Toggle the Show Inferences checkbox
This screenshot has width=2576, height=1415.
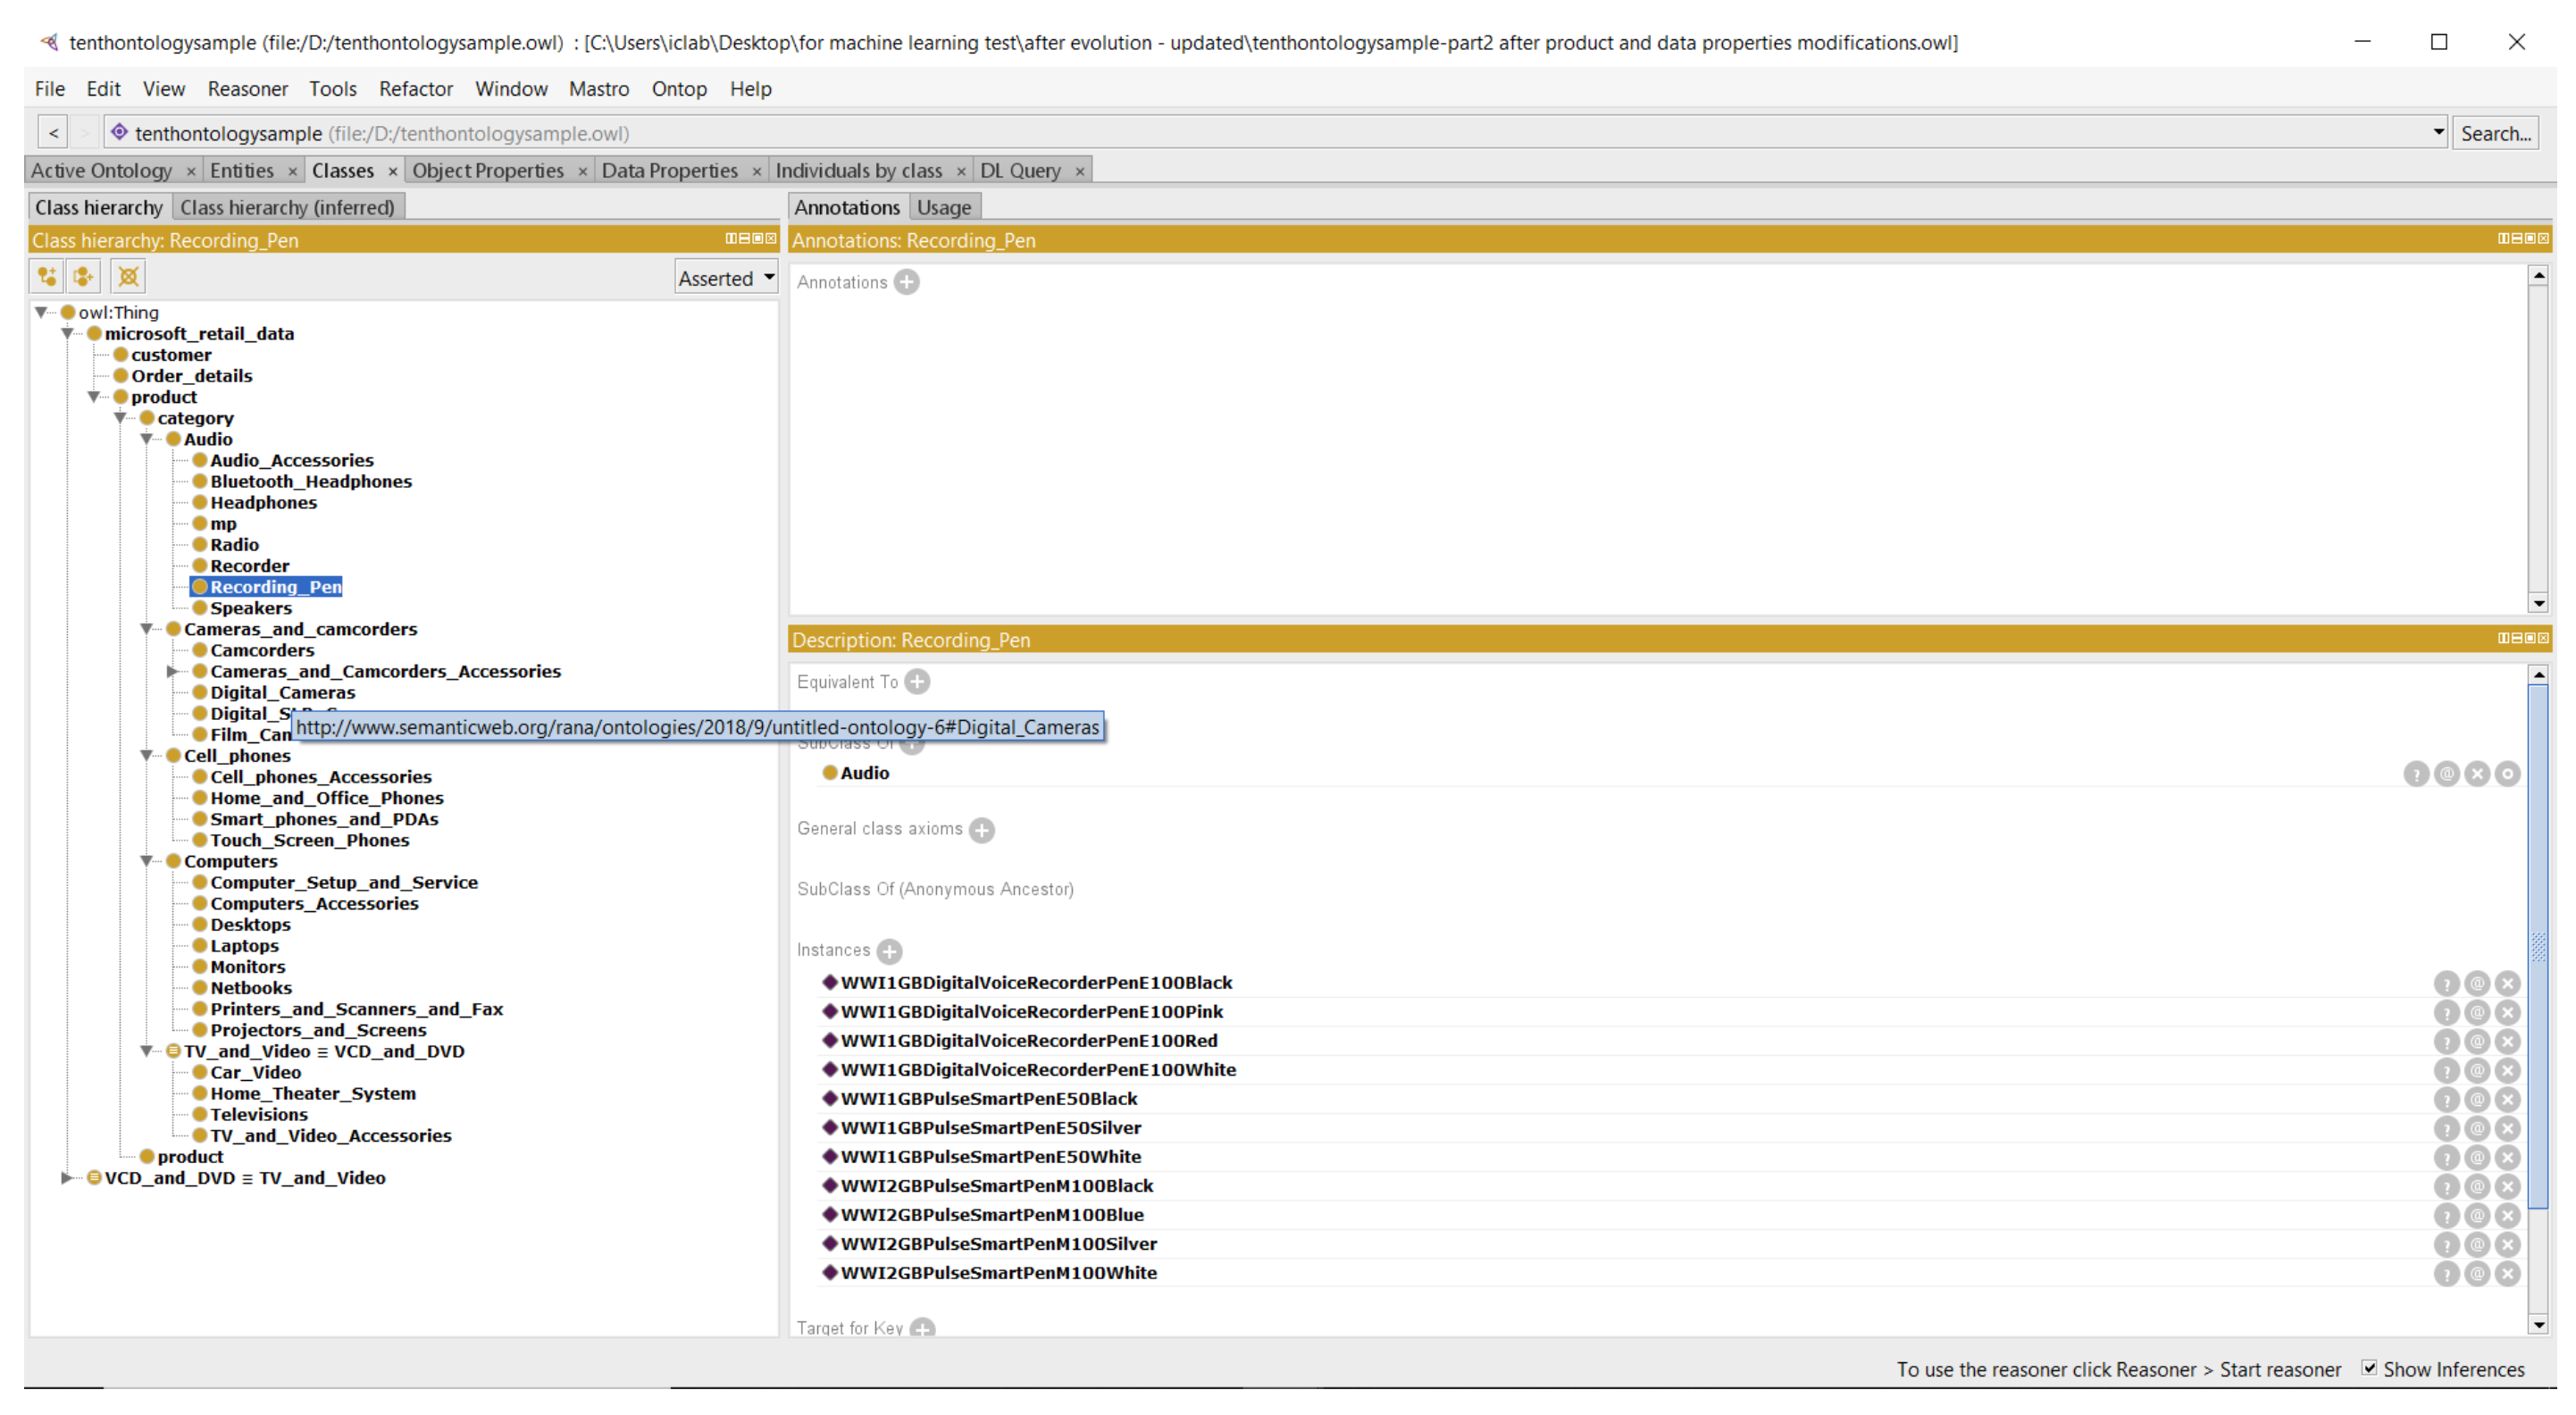2369,1369
